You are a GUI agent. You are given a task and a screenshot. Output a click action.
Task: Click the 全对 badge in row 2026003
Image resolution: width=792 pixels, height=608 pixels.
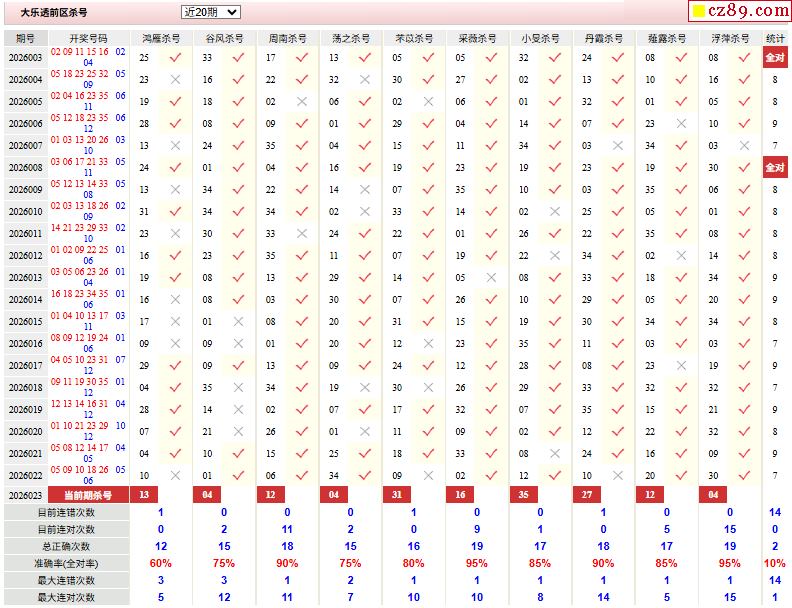[775, 57]
